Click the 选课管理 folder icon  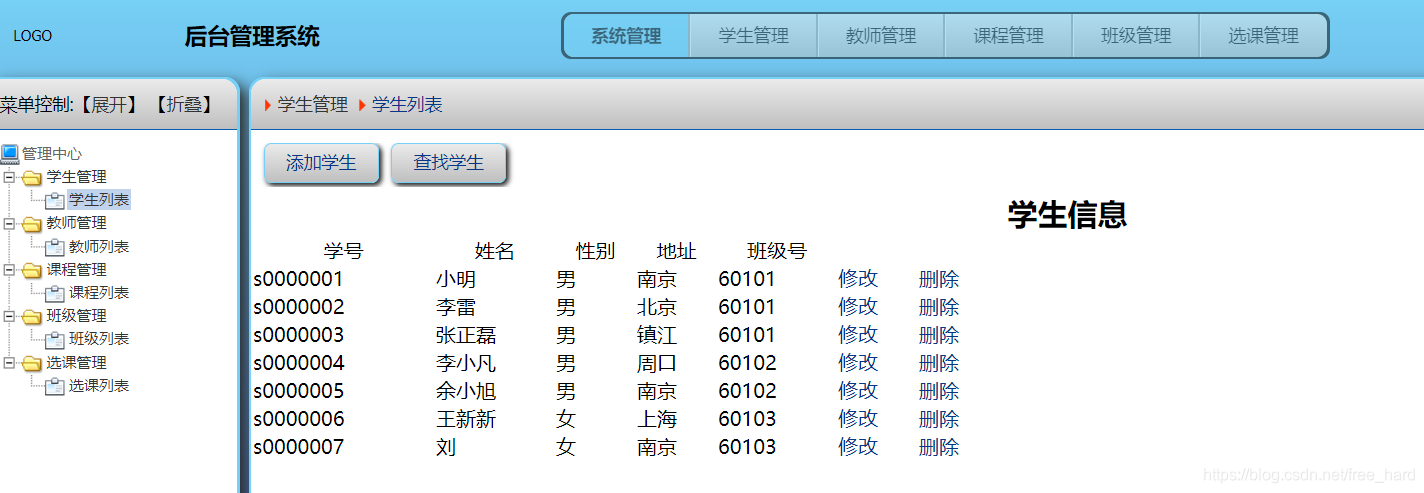pyautogui.click(x=32, y=364)
